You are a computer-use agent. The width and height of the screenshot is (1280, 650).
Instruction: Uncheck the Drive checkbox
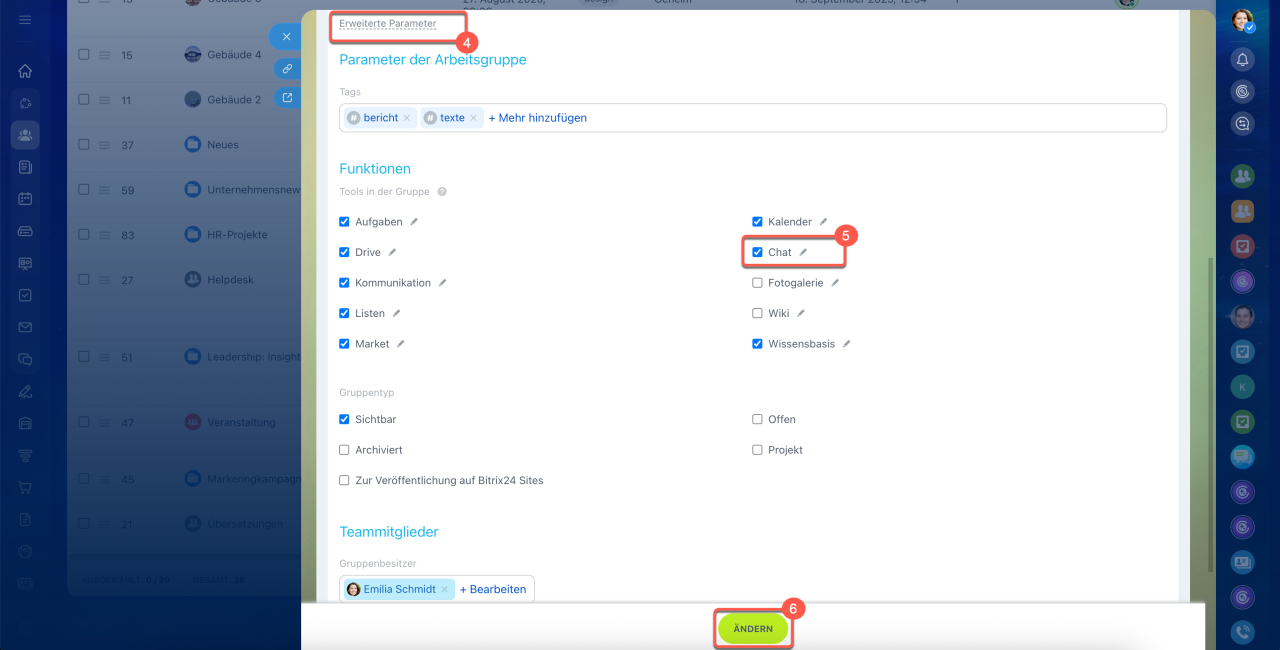coord(345,252)
